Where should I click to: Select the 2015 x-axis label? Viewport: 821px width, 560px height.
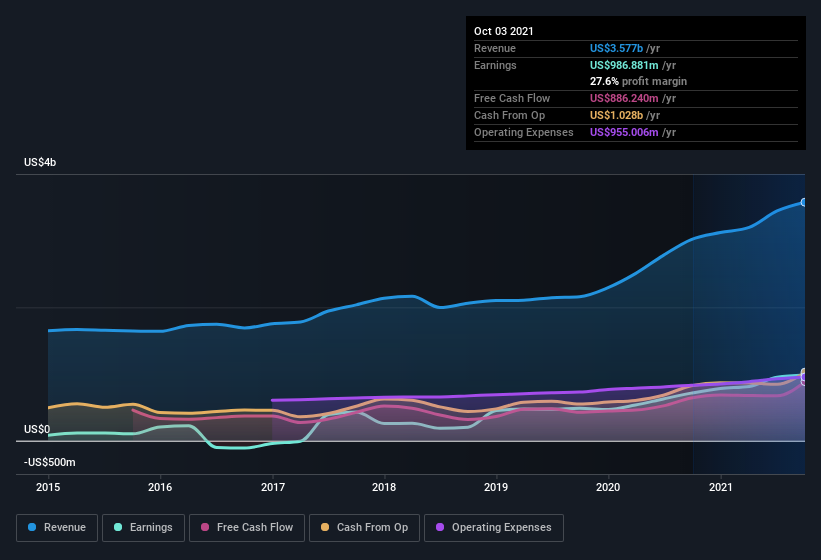[x=48, y=487]
